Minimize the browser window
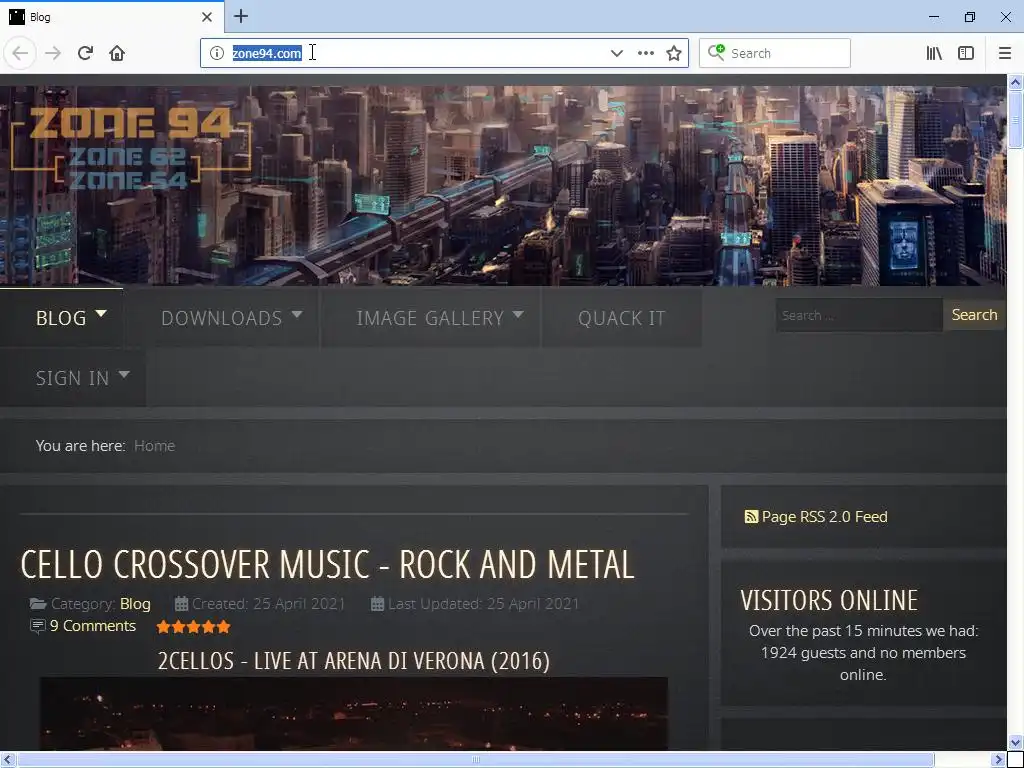 pyautogui.click(x=934, y=17)
